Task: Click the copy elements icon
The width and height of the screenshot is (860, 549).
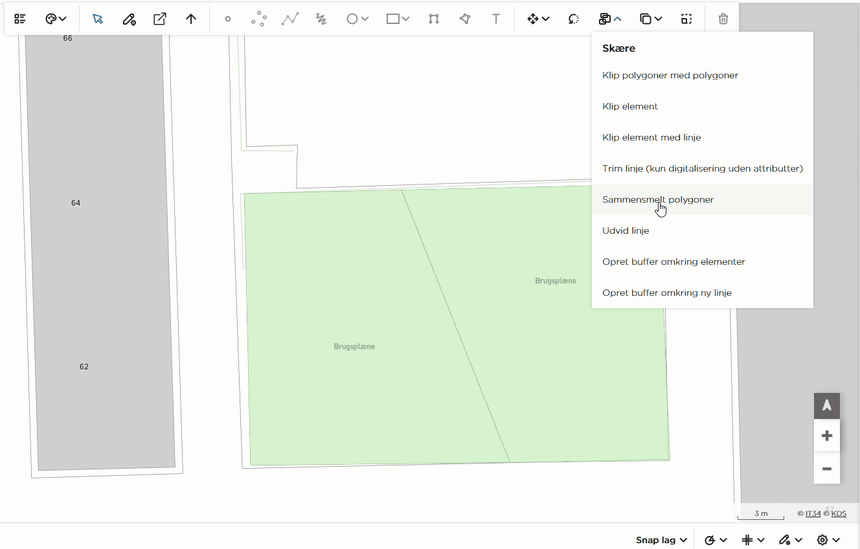Action: click(646, 19)
